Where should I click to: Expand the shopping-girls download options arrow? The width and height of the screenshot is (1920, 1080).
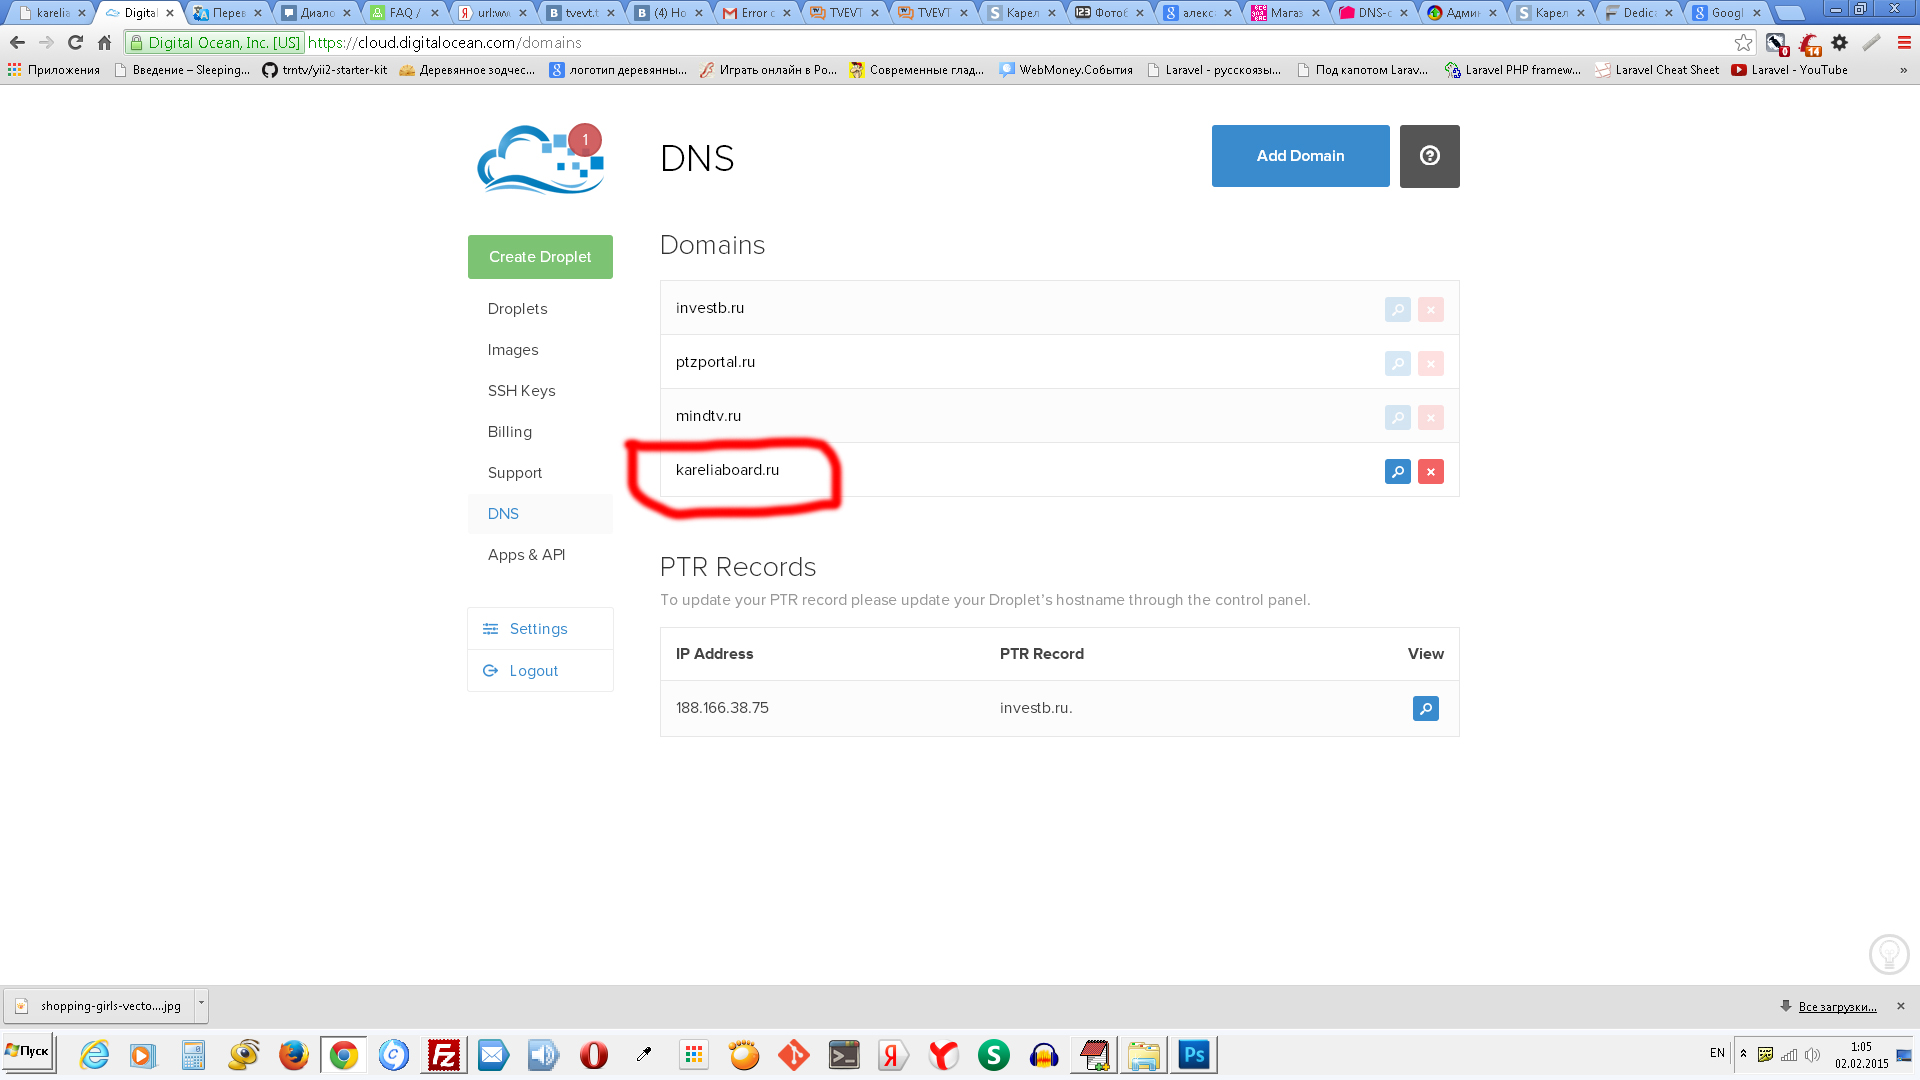(201, 1004)
